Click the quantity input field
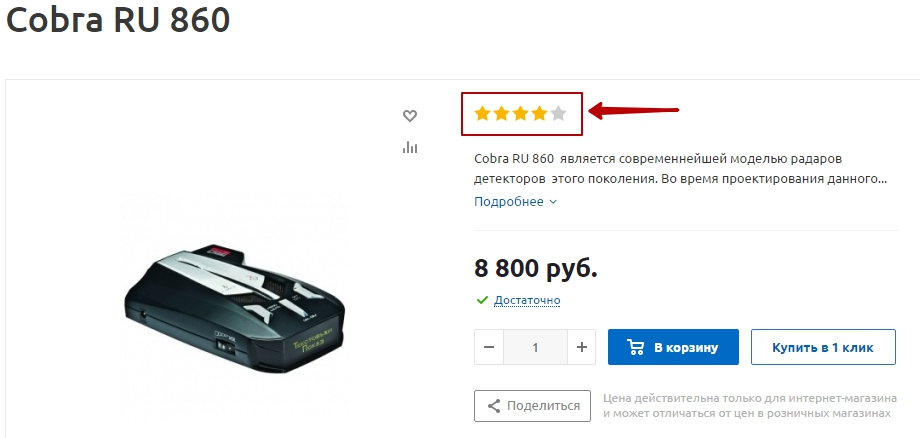 [535, 347]
